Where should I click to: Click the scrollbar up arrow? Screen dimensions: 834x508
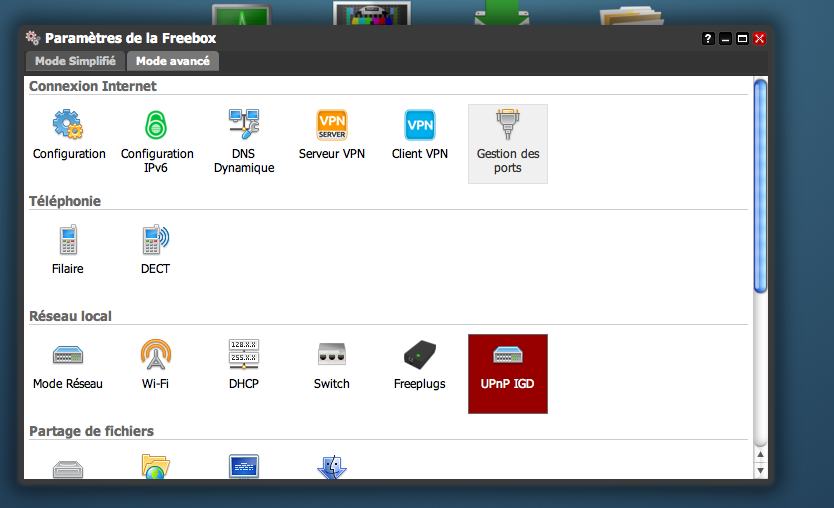point(761,454)
